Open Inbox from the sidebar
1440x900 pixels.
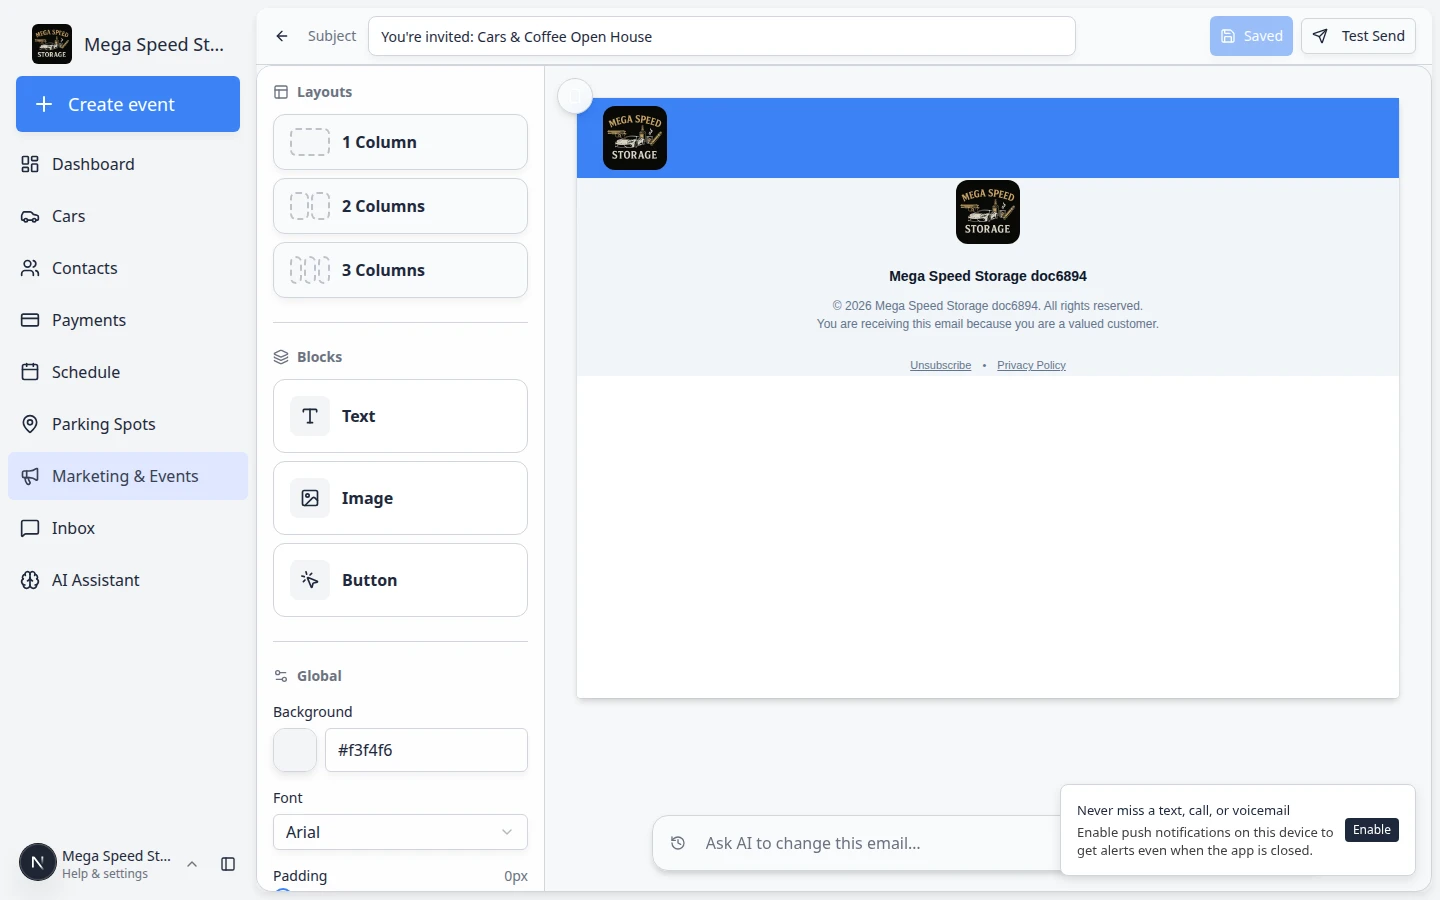(x=128, y=528)
